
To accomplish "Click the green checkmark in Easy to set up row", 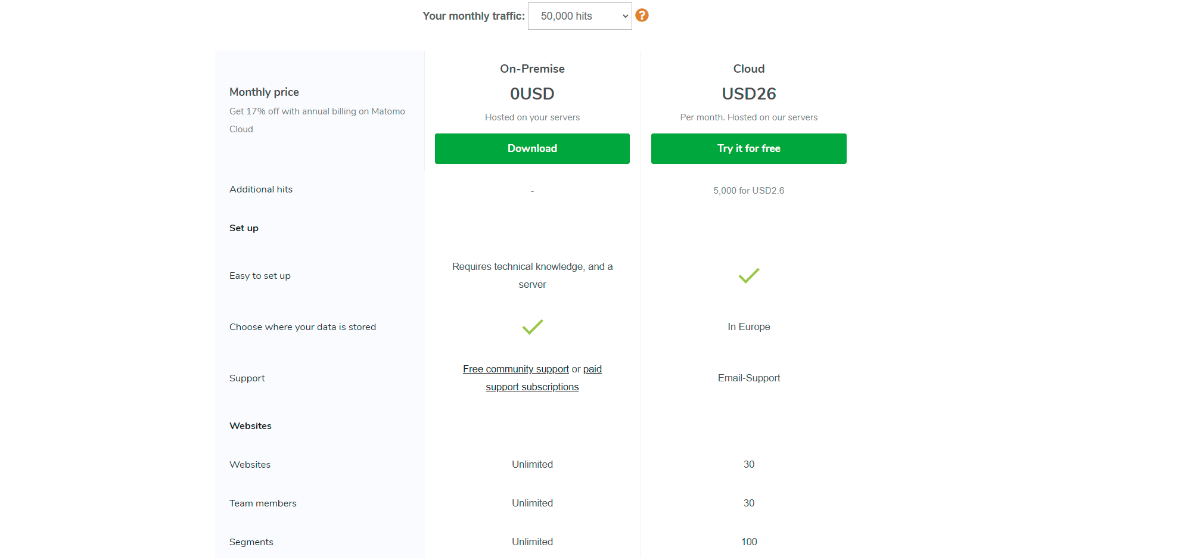I will 749,275.
